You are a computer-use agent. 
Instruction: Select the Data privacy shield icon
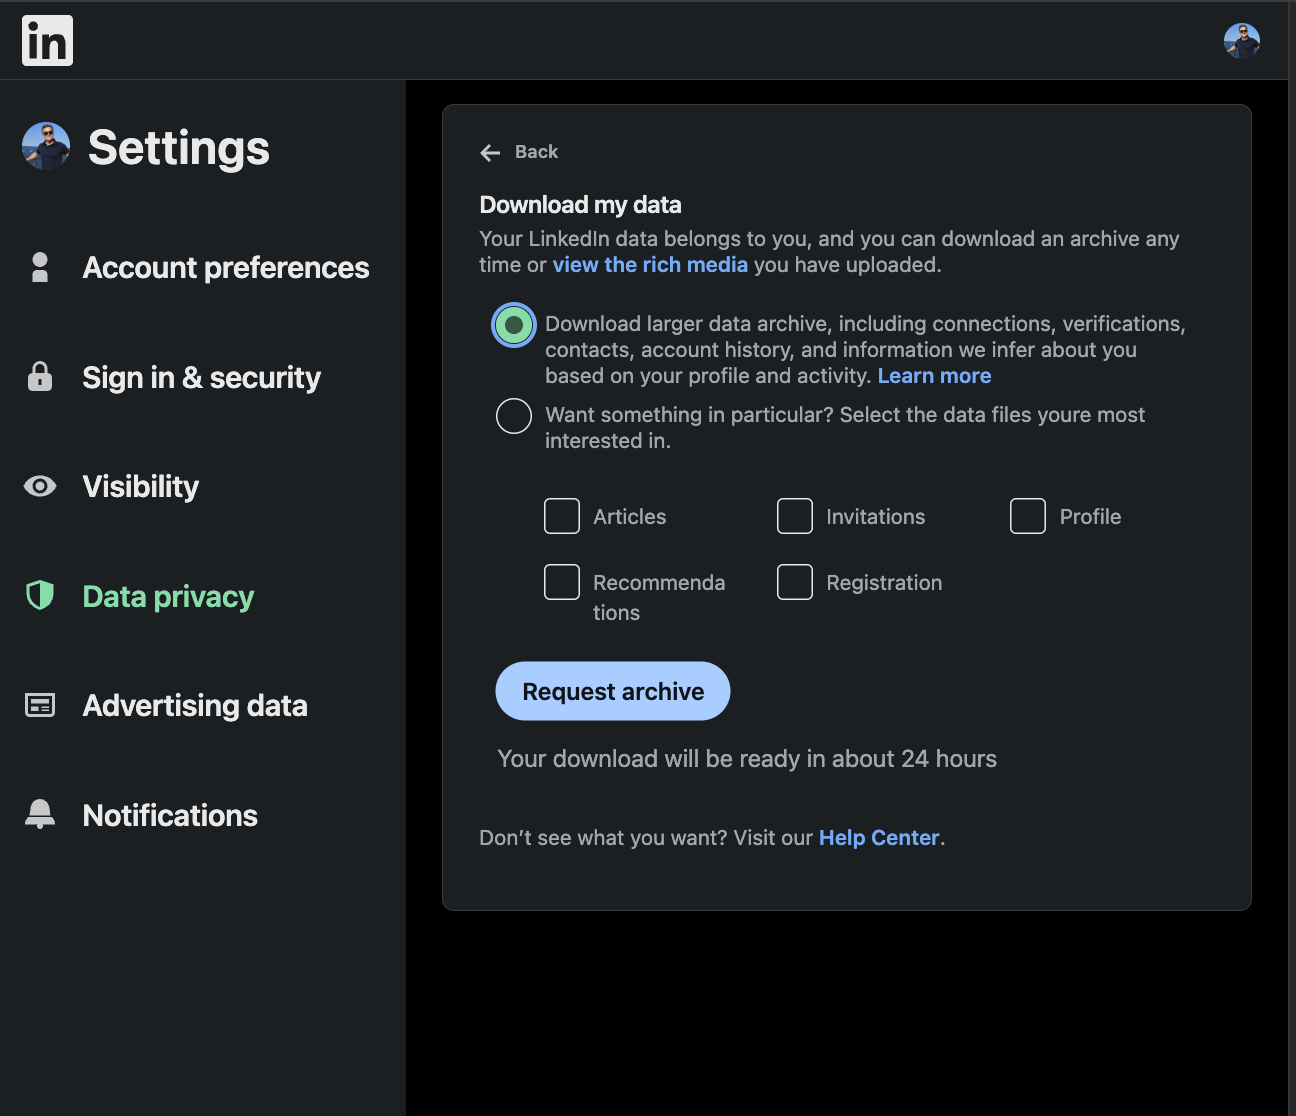pos(39,595)
